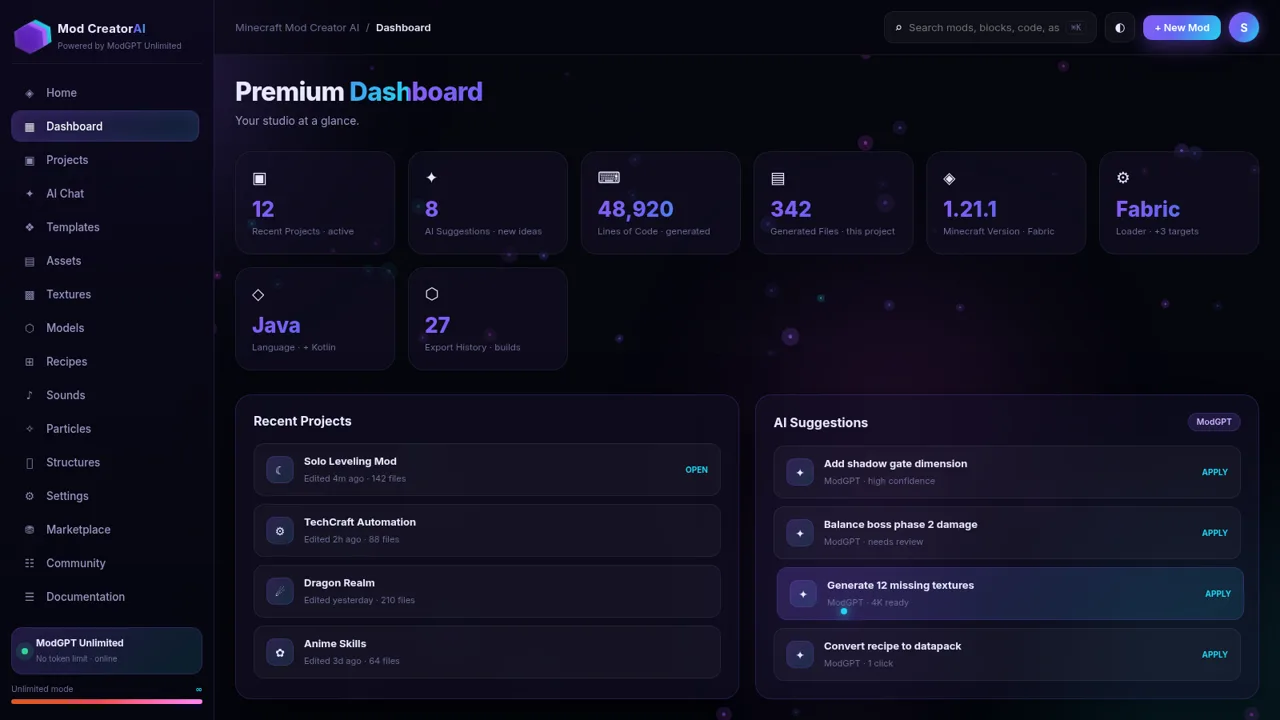1280x720 pixels.
Task: Click the gear icon on TechCraft Automation
Action: tap(280, 531)
